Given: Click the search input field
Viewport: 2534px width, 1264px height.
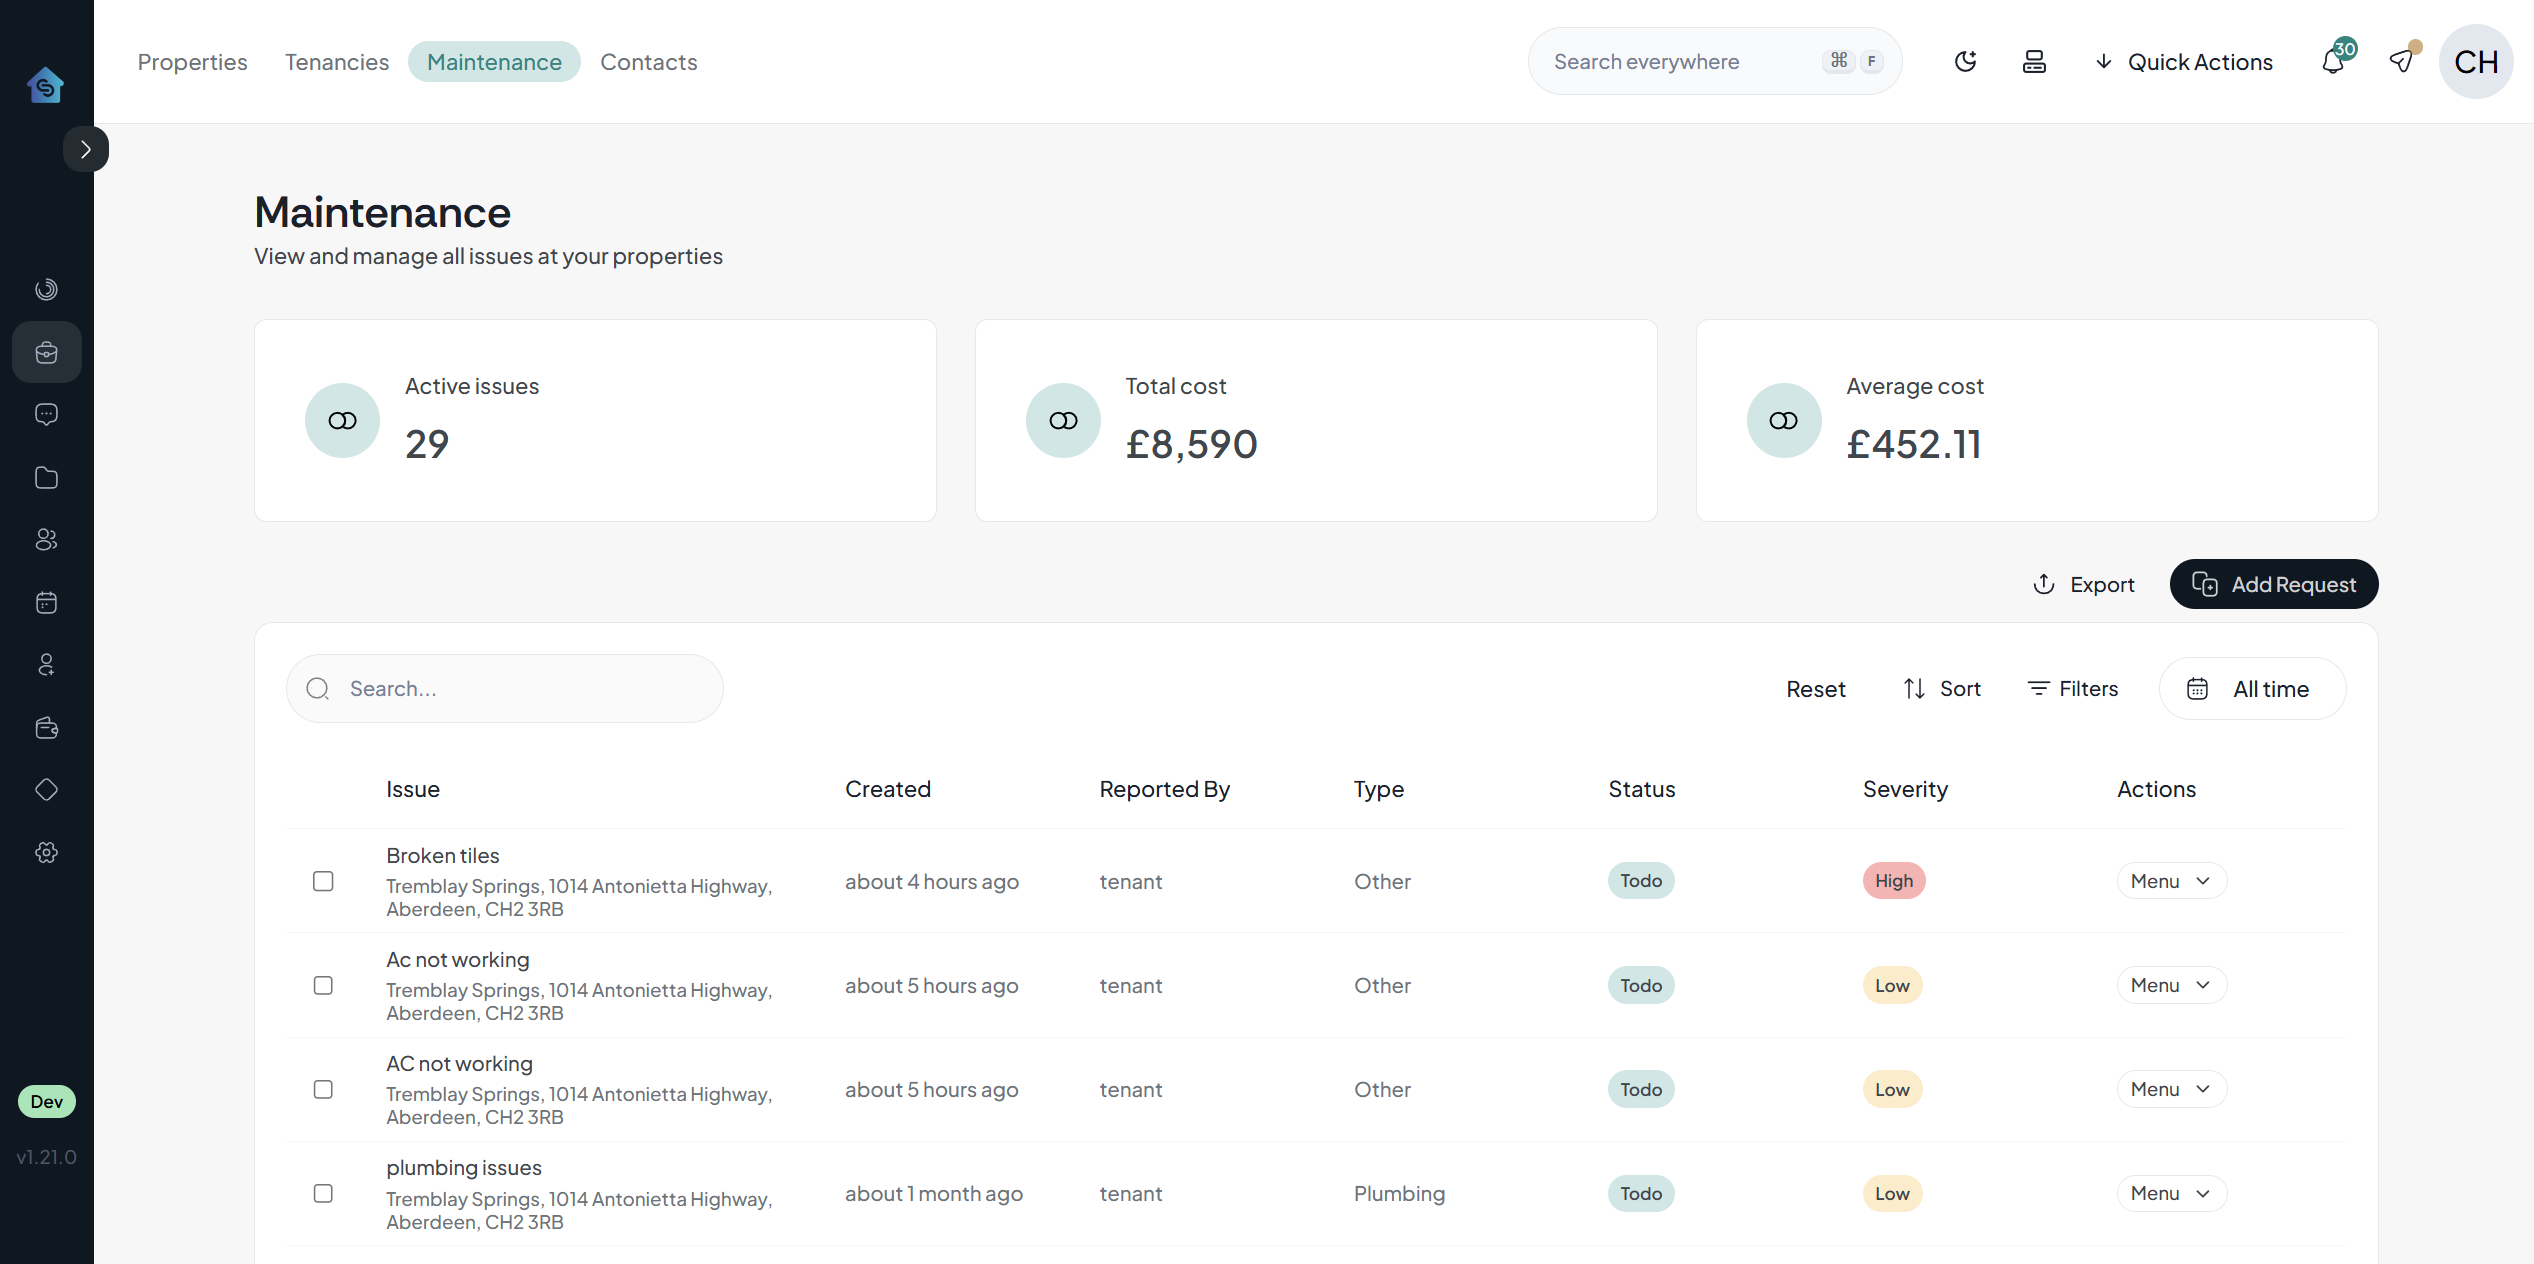Looking at the screenshot, I should [504, 687].
